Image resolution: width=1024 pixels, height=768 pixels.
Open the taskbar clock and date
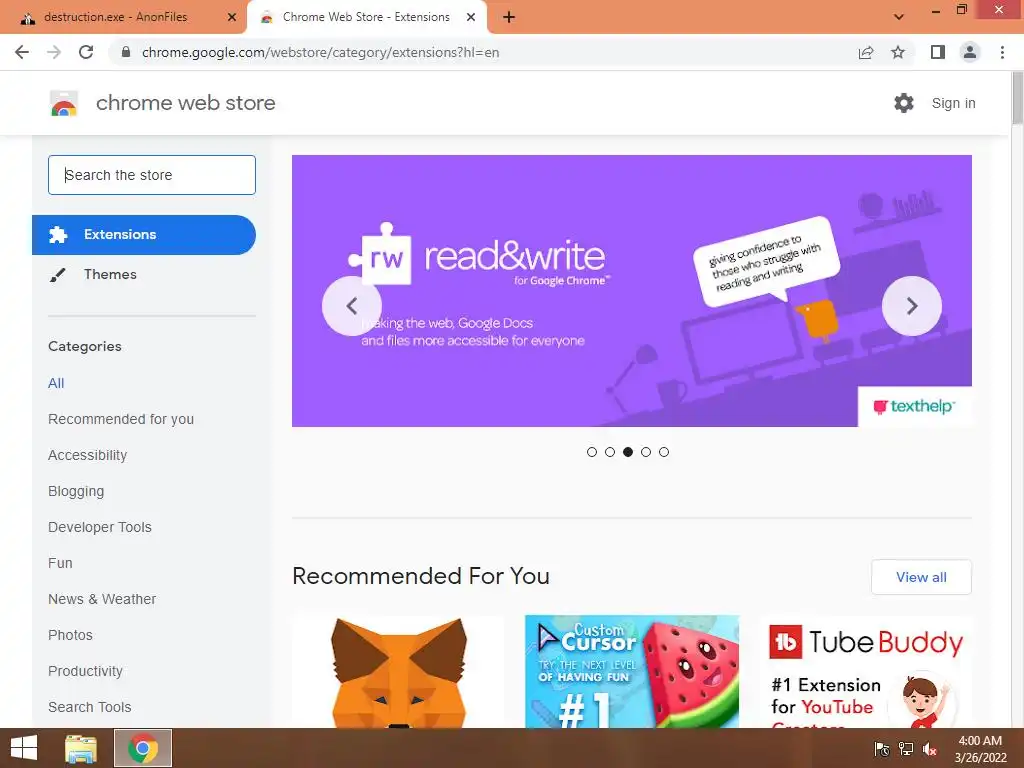(980, 749)
